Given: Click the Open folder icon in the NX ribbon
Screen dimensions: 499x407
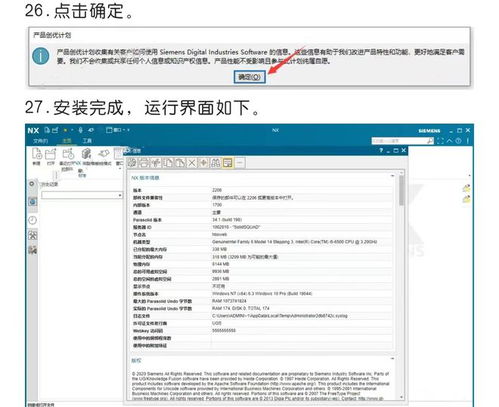Looking at the screenshot, I should click(x=51, y=154).
